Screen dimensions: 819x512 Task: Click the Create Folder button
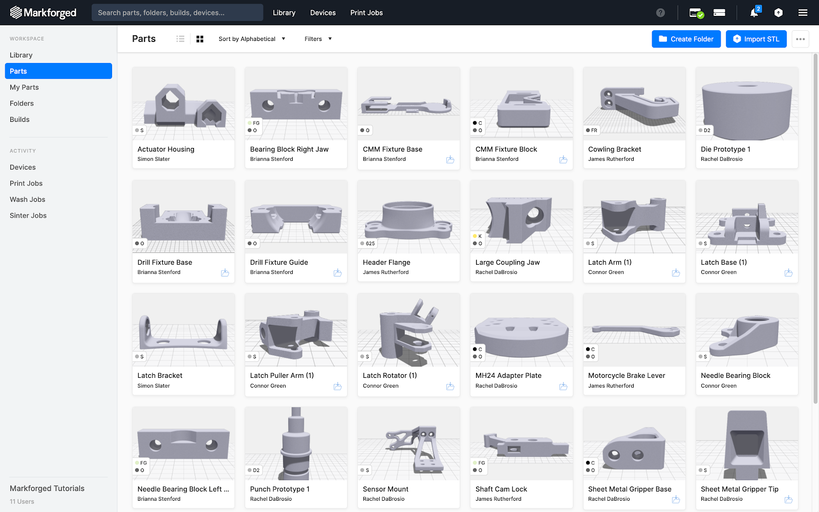click(x=686, y=39)
